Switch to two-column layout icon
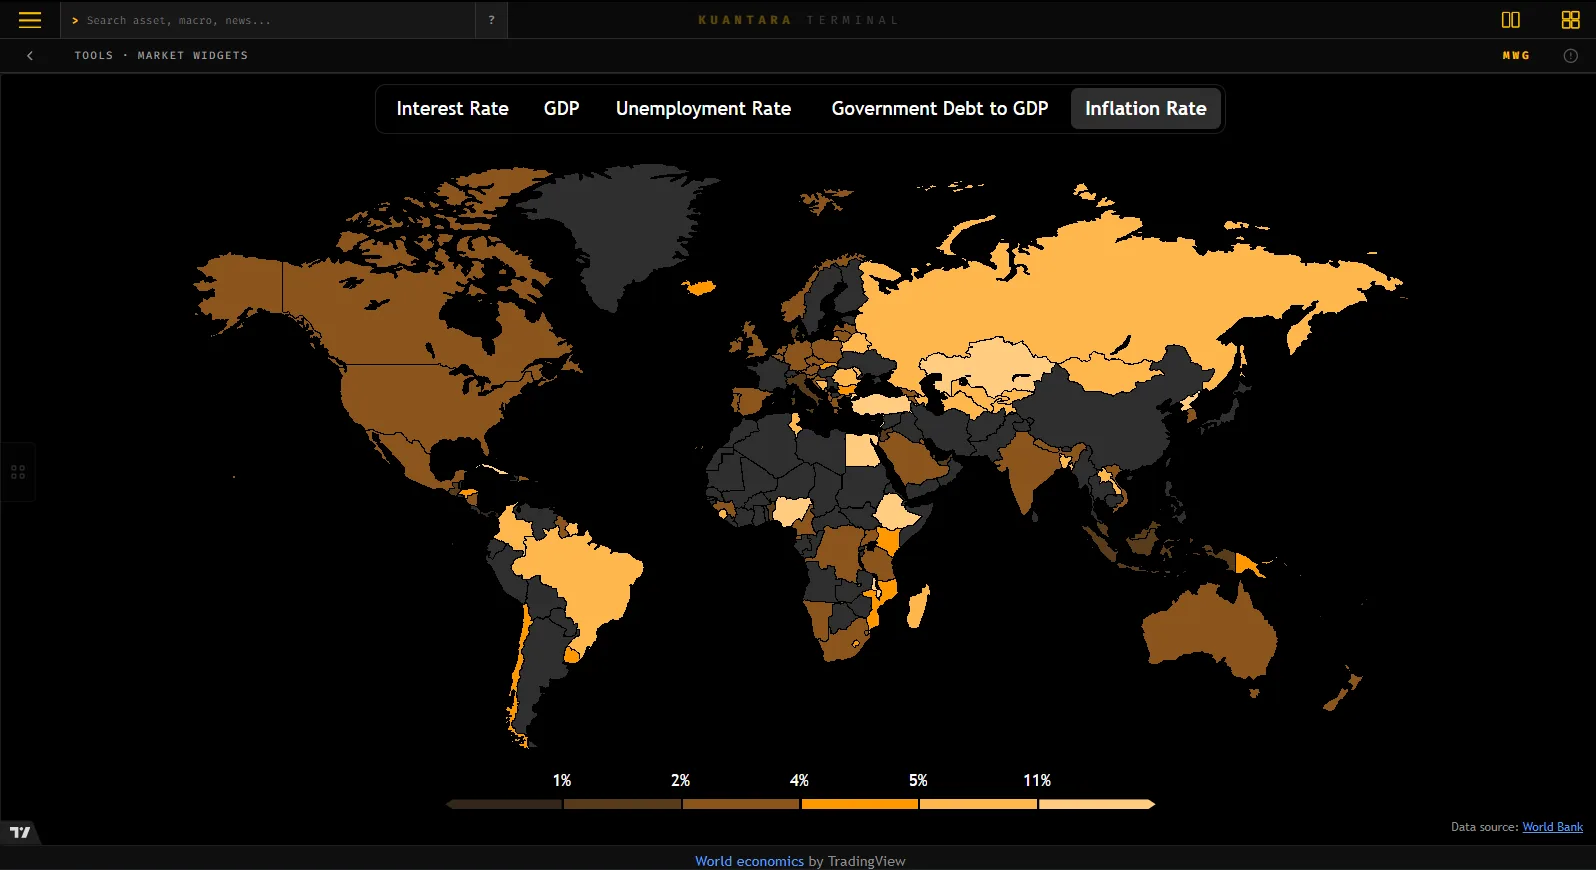The width and height of the screenshot is (1596, 870). (1511, 20)
